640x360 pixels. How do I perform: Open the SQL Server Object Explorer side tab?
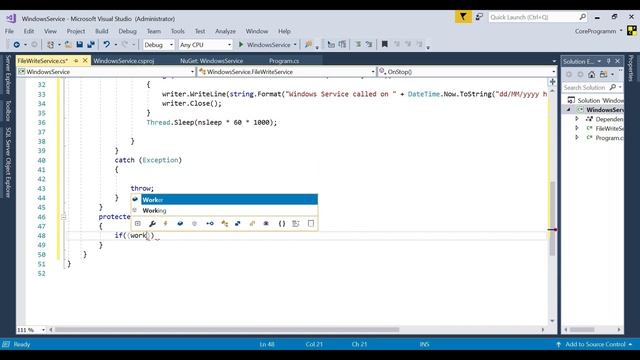click(x=8, y=162)
